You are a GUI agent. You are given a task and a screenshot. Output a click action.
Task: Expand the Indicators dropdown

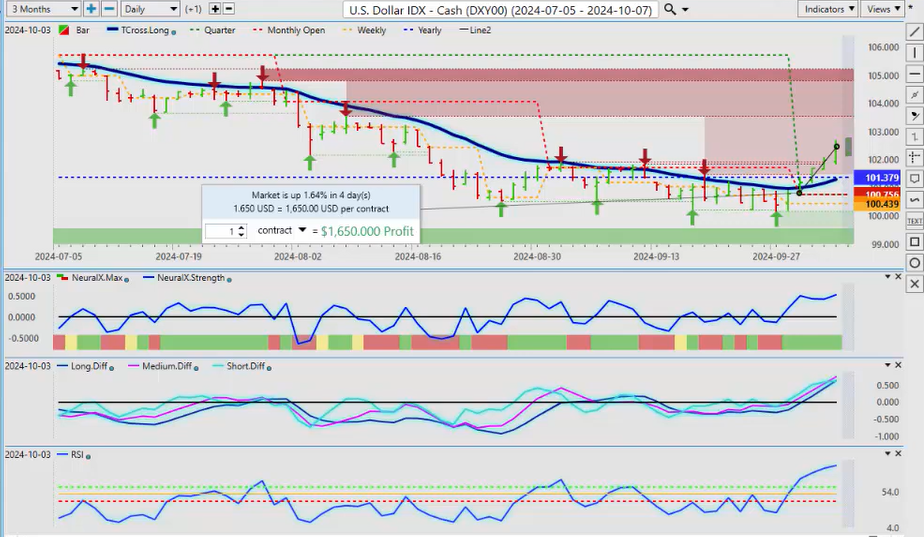[827, 9]
